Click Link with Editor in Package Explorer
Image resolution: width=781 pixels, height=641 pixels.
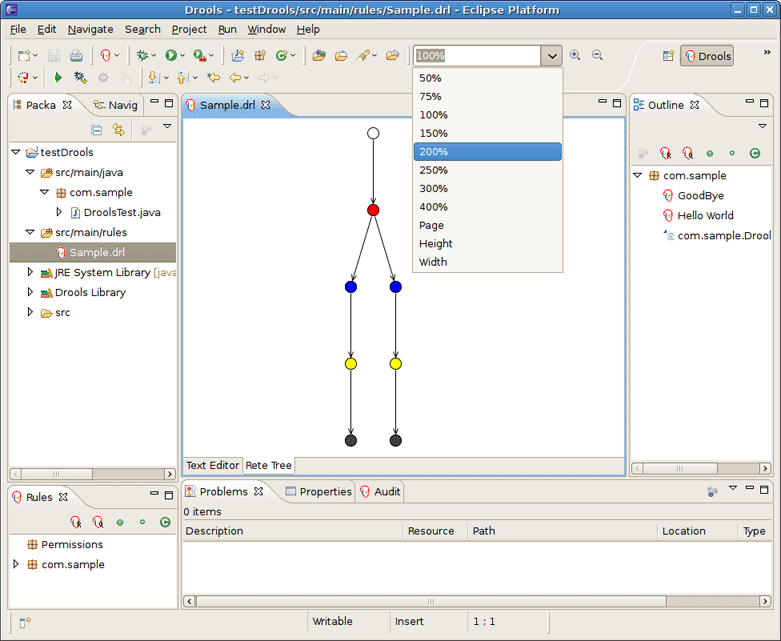[118, 130]
